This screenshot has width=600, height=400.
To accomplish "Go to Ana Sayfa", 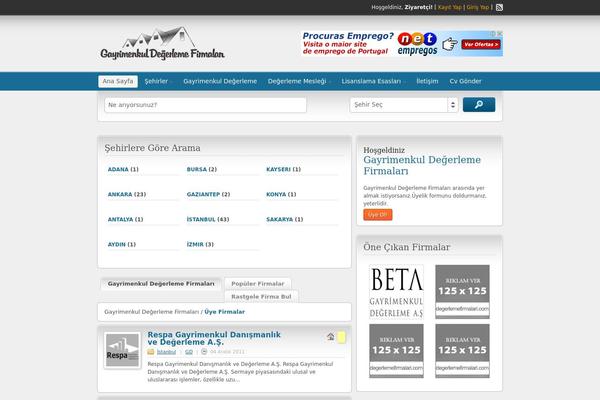I will pos(118,81).
